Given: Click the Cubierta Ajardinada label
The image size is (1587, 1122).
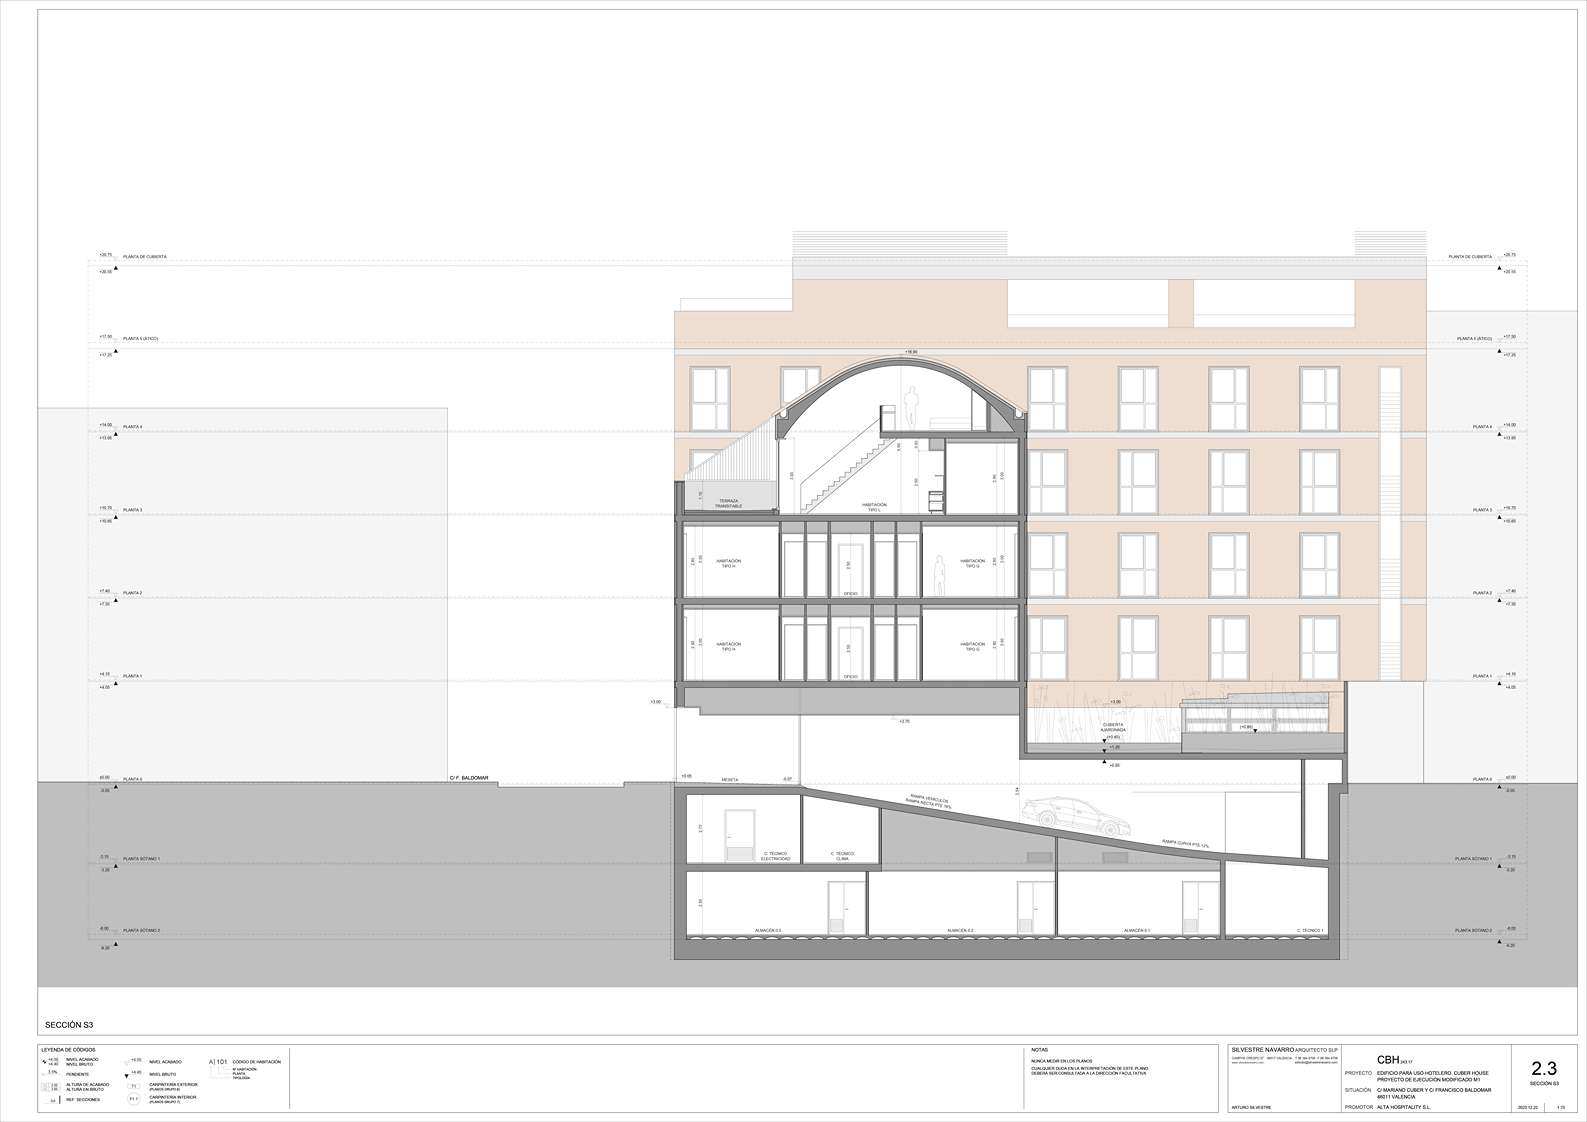Looking at the screenshot, I should (1113, 727).
